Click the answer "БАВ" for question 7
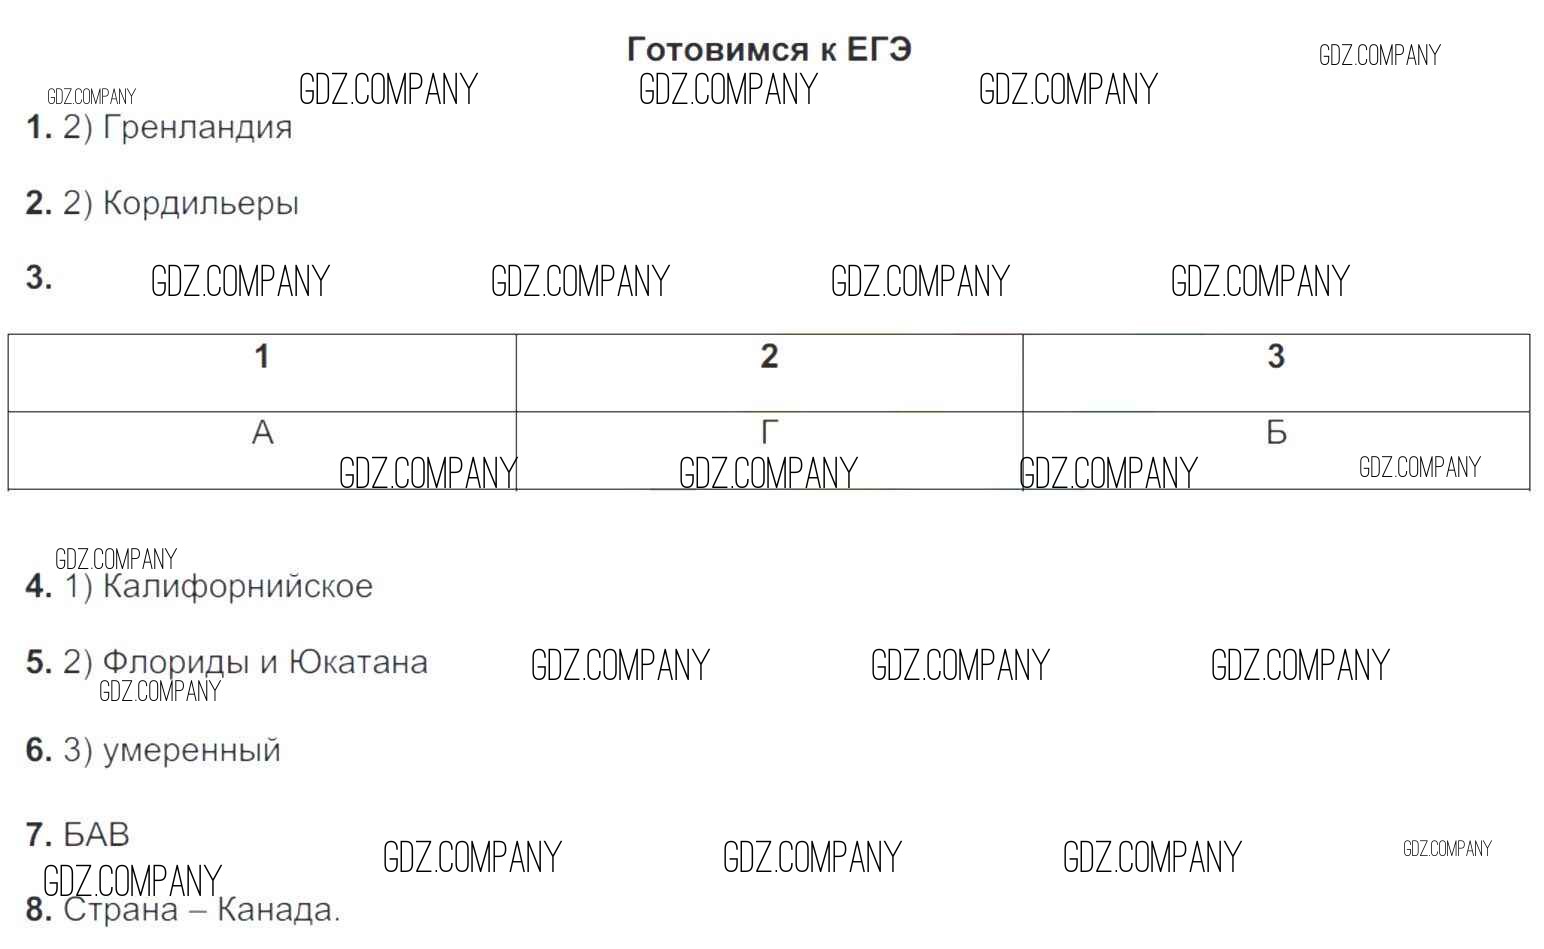Screen dimensions: 1544x949 pyautogui.click(x=96, y=834)
